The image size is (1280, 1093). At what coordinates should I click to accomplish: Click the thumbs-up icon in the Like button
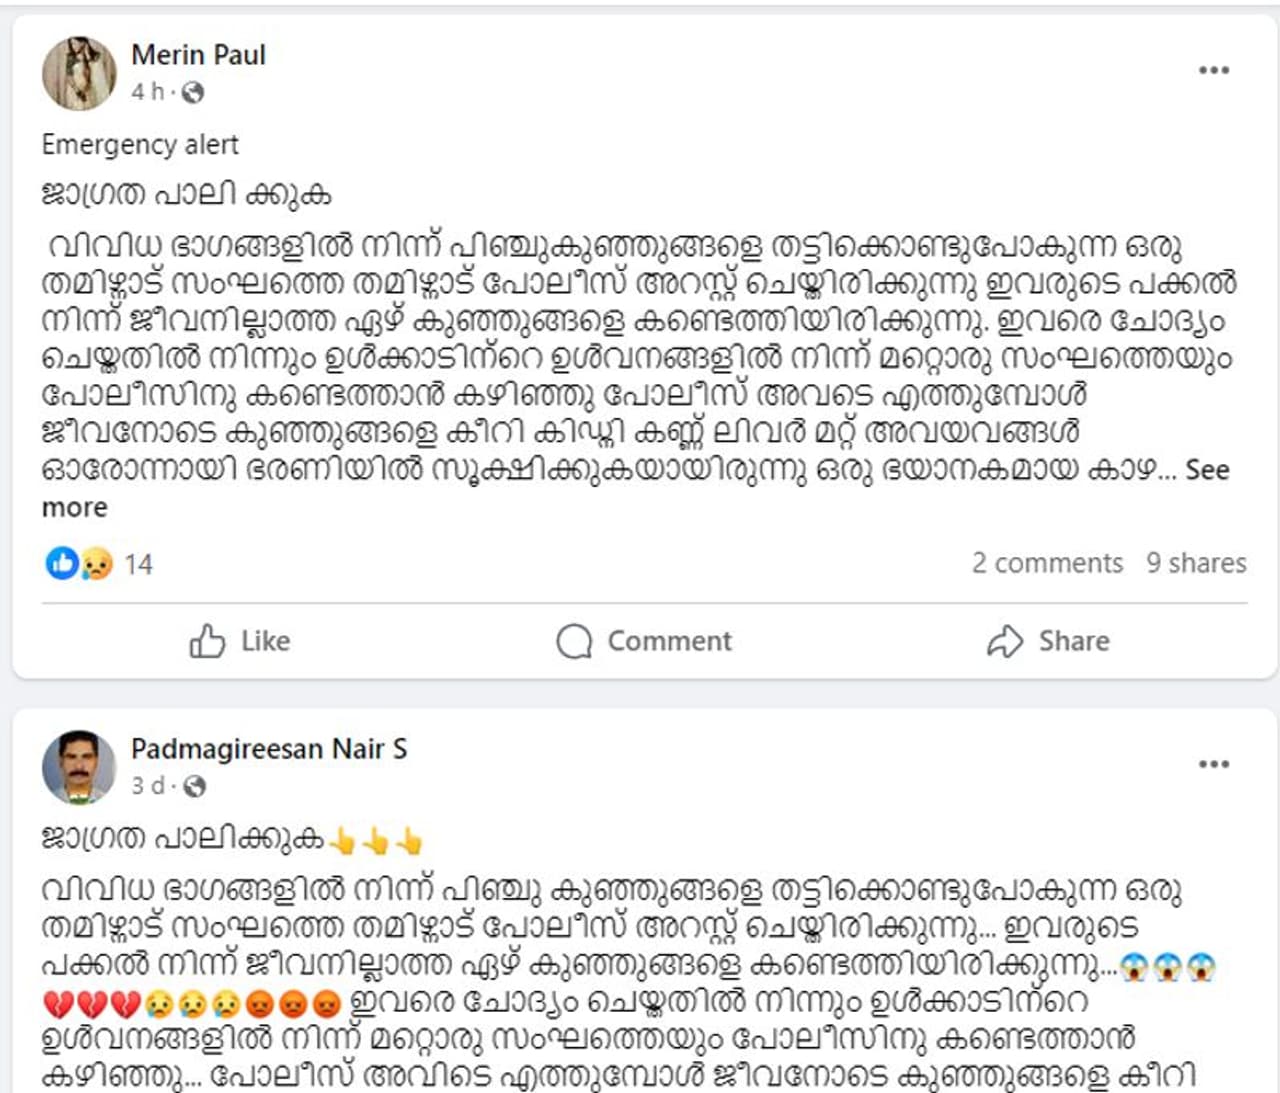coord(207,641)
